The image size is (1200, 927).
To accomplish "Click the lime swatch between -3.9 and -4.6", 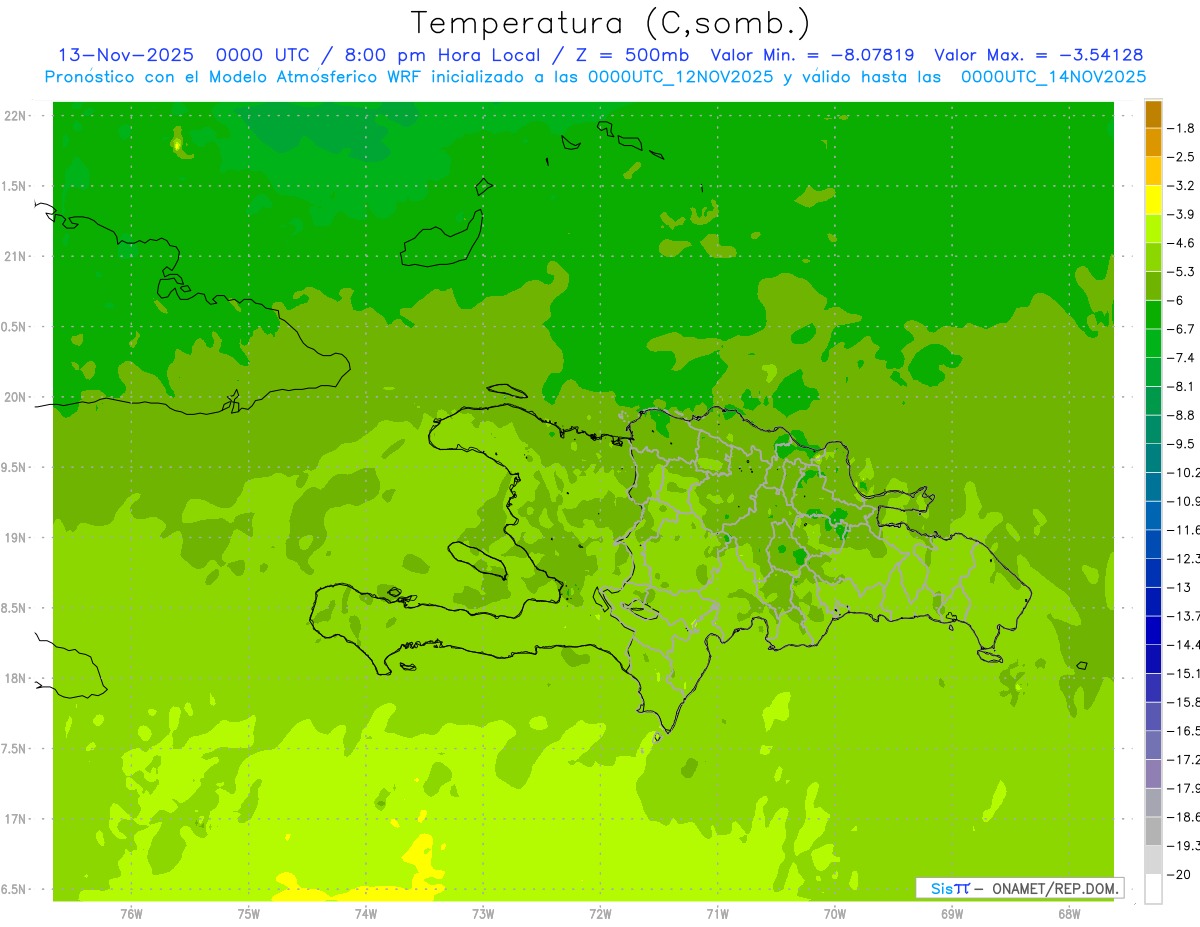I will 1153,229.
